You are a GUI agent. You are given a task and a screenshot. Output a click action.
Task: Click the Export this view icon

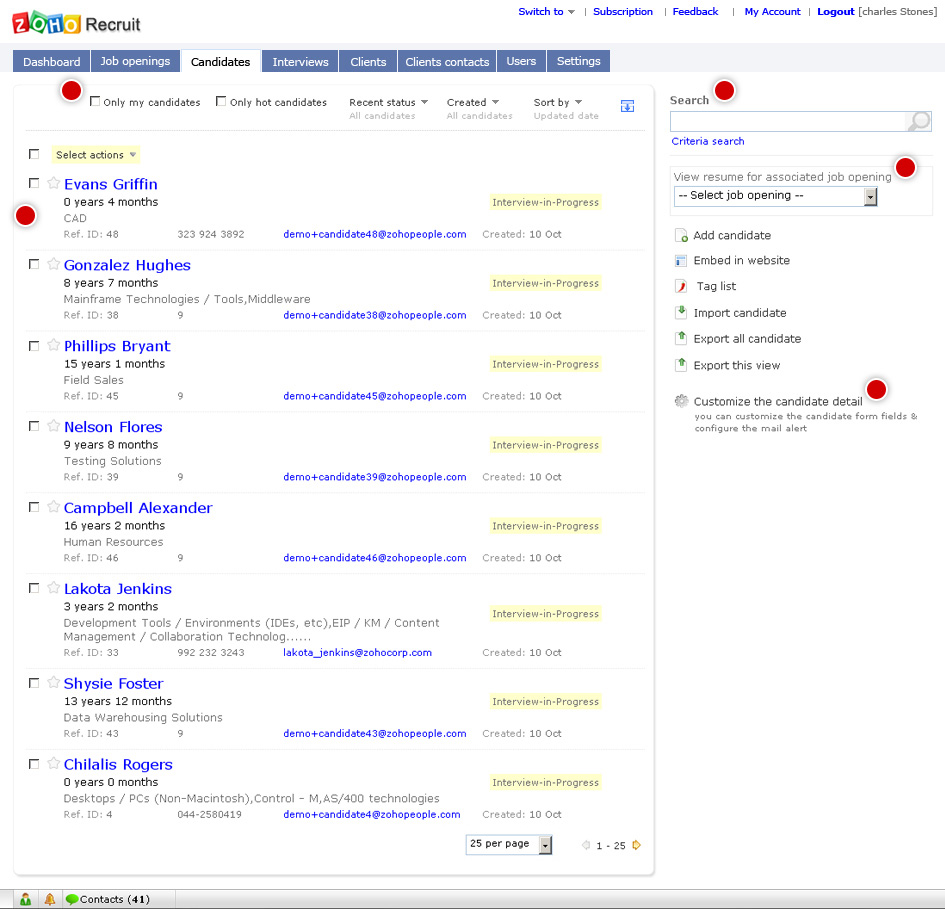tap(681, 365)
